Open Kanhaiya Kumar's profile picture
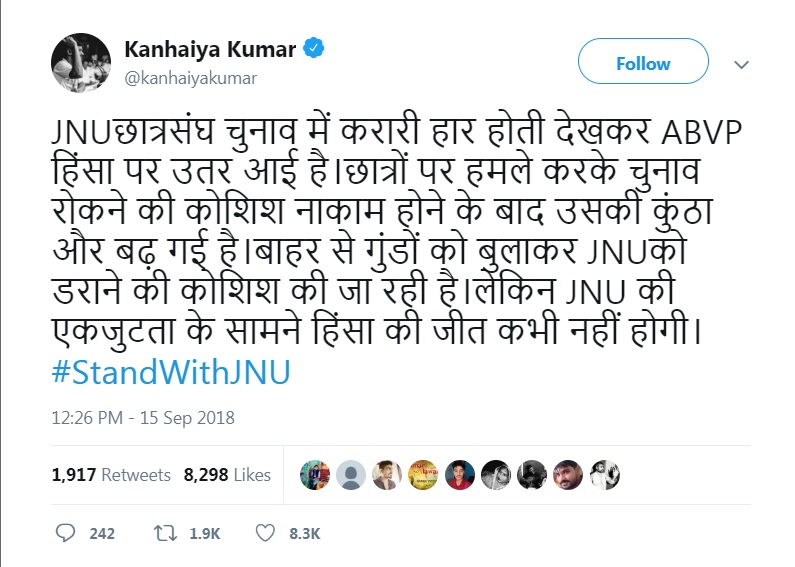795x567 pixels. pos(80,63)
